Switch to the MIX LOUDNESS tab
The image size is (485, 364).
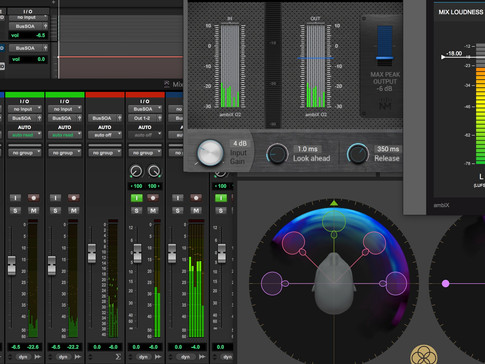coord(461,12)
